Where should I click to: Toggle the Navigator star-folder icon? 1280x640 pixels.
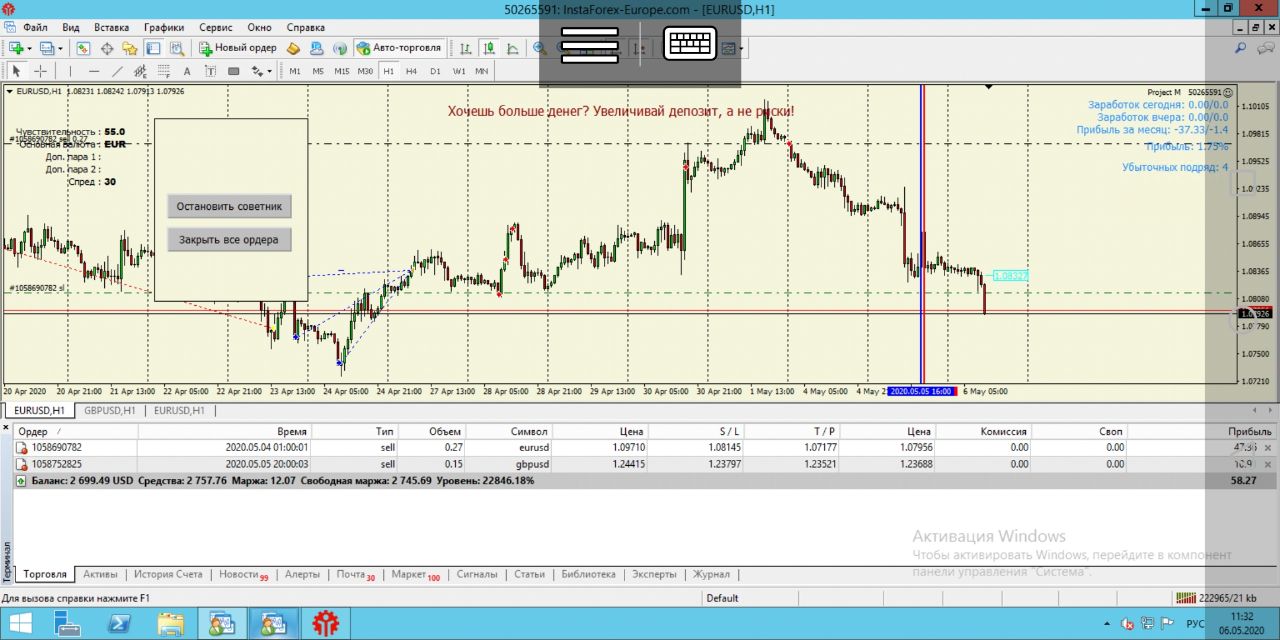pyautogui.click(x=129, y=48)
